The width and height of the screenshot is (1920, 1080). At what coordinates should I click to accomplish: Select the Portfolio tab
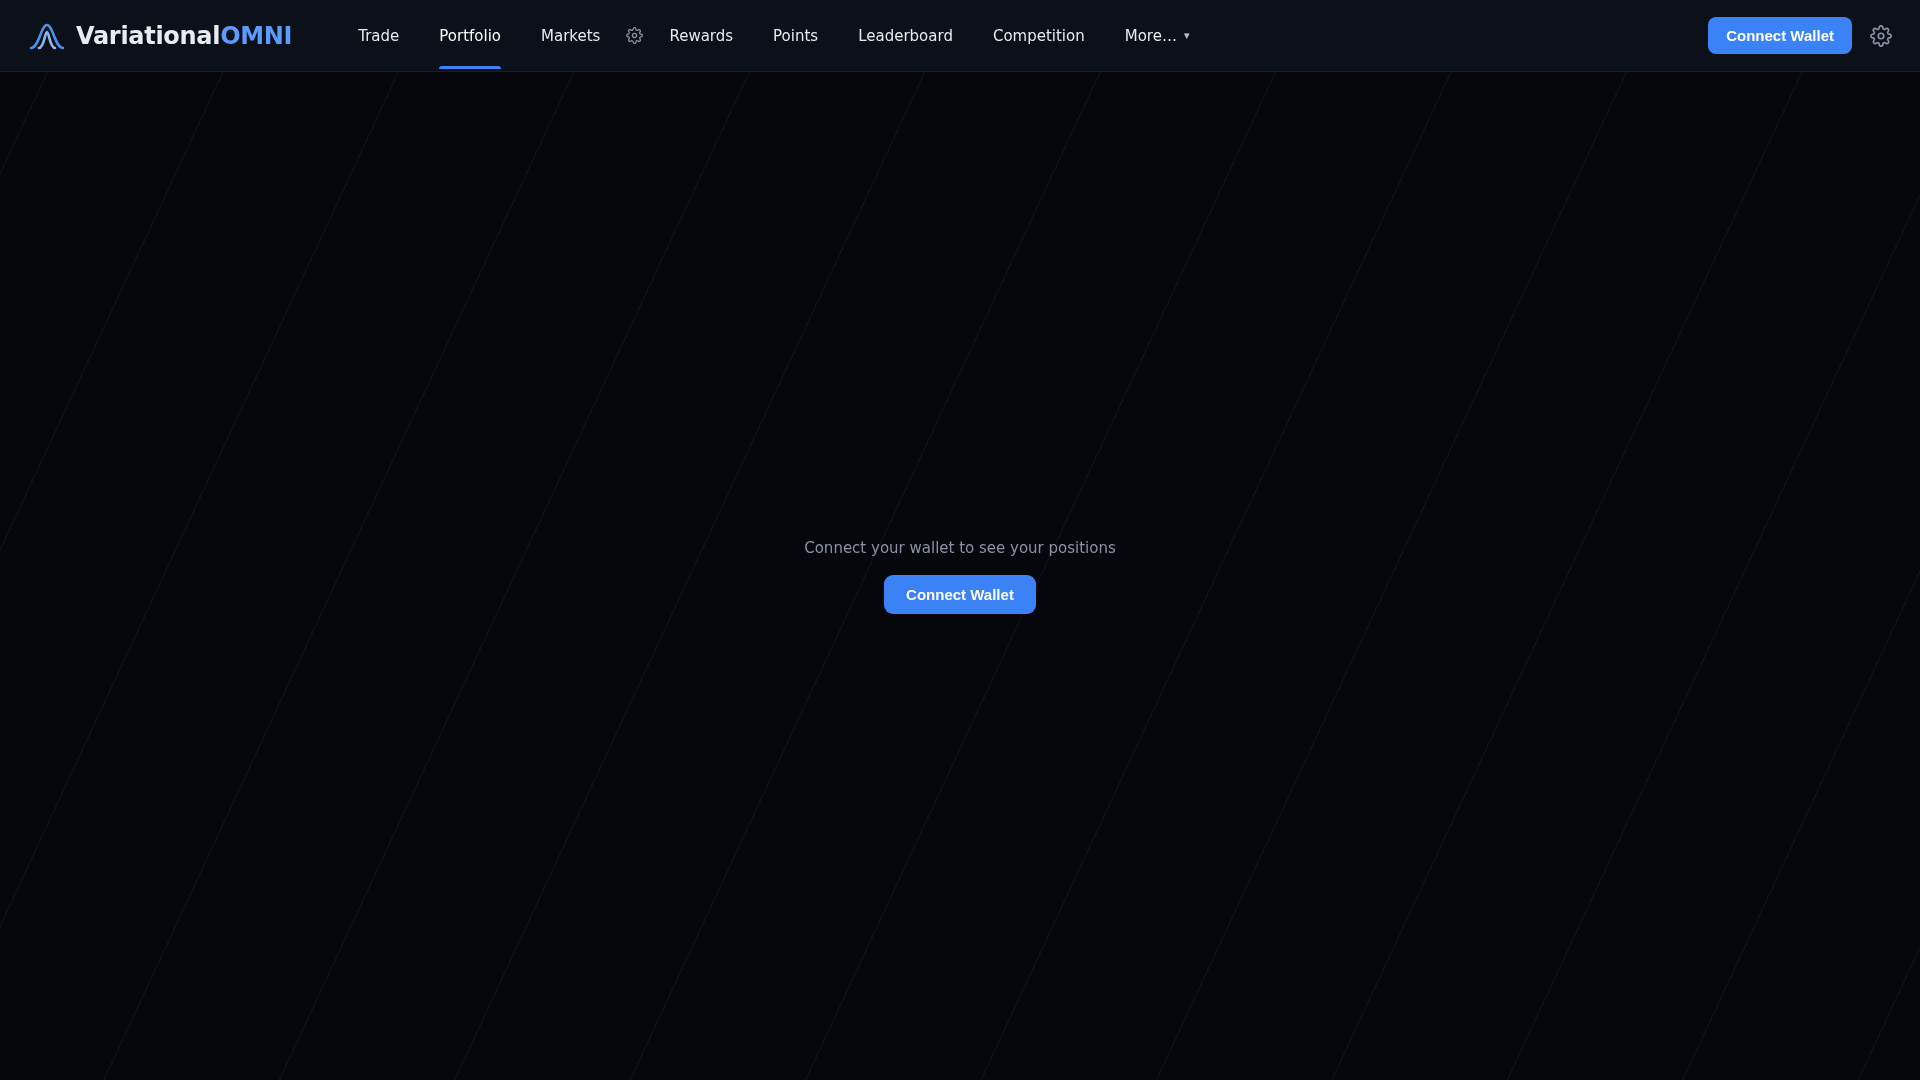point(470,36)
